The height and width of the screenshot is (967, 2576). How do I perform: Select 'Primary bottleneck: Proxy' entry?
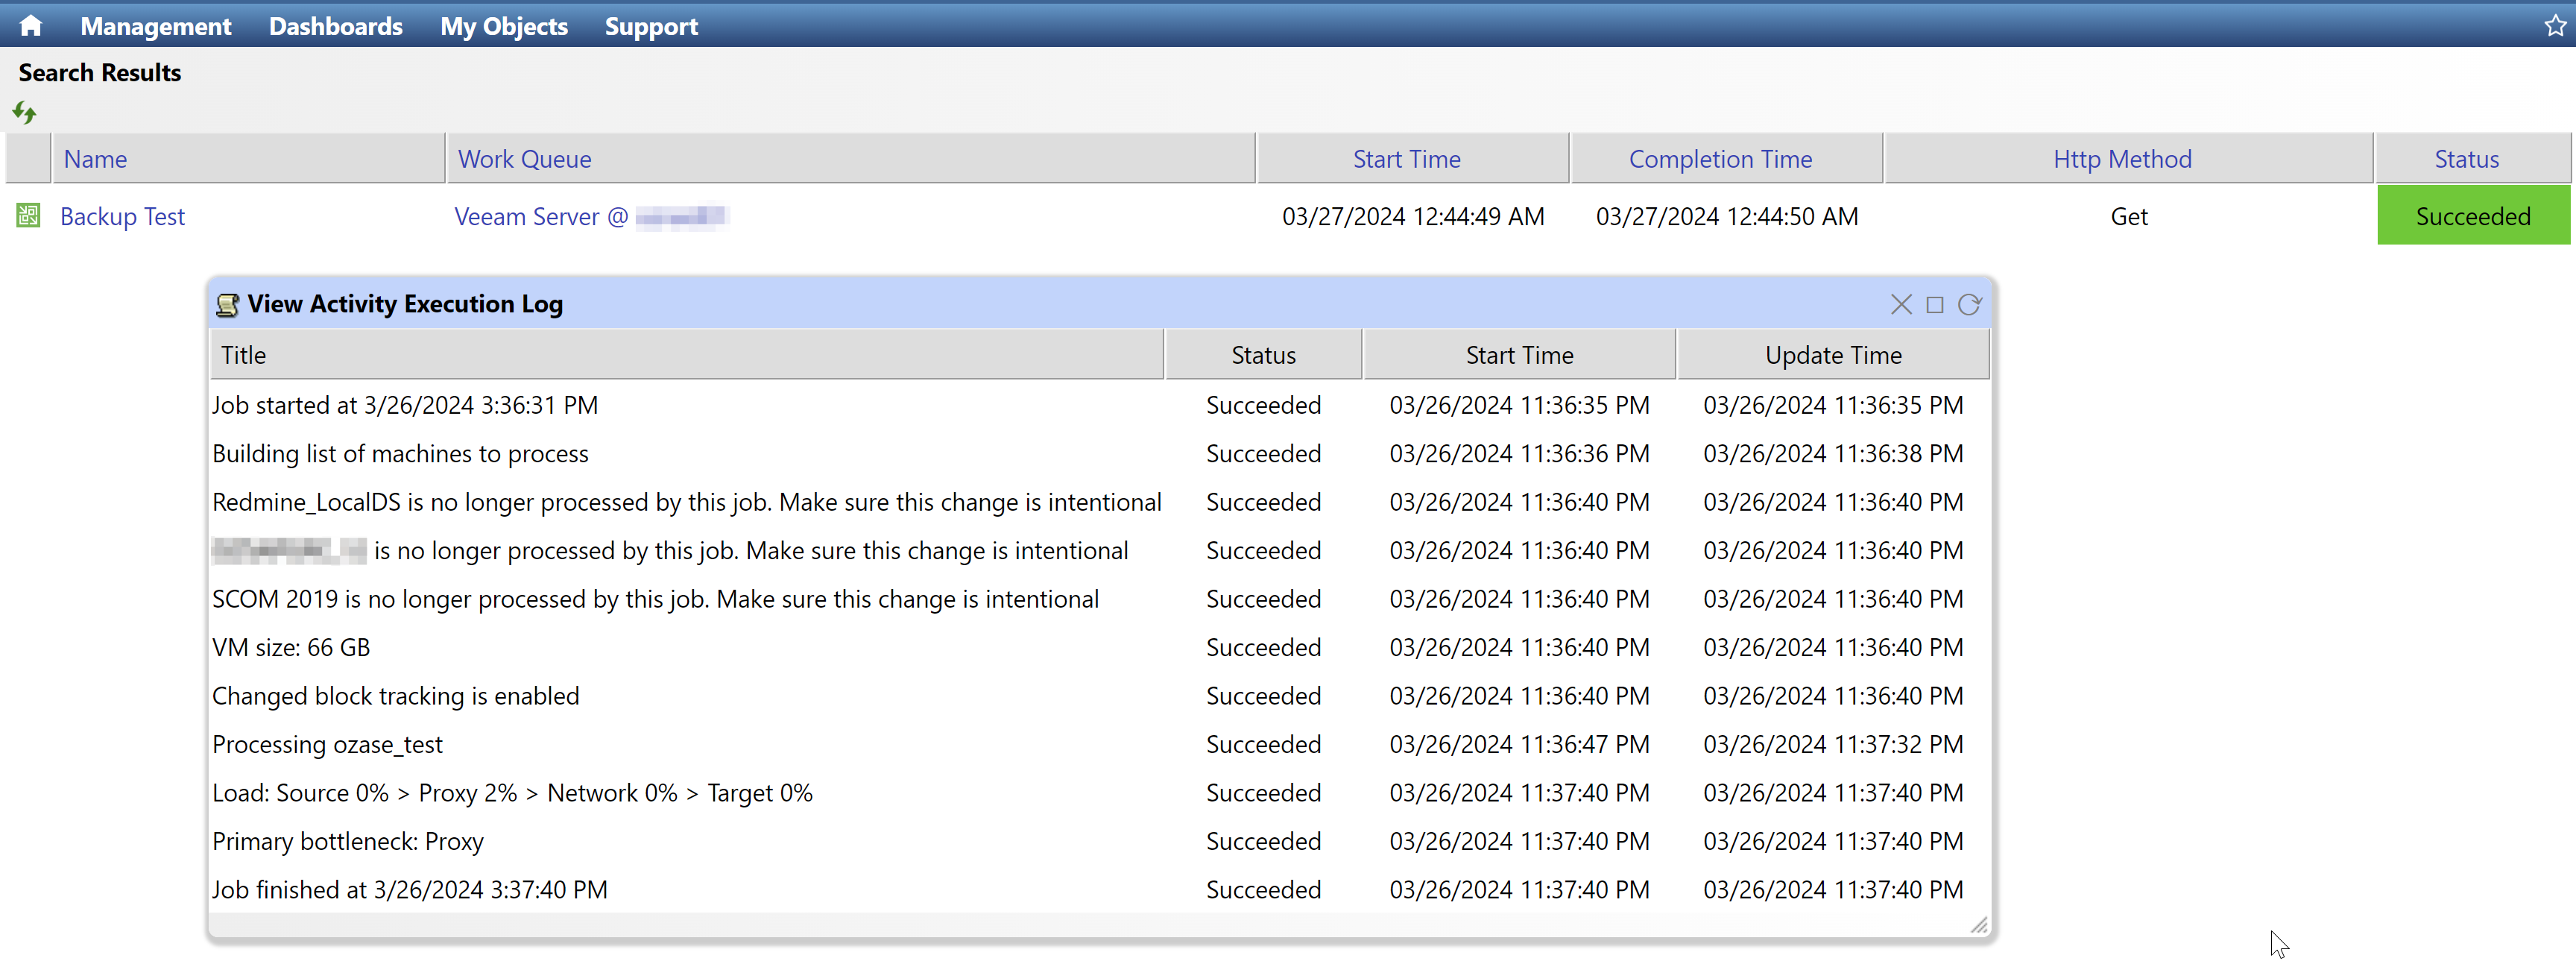click(x=1099, y=841)
